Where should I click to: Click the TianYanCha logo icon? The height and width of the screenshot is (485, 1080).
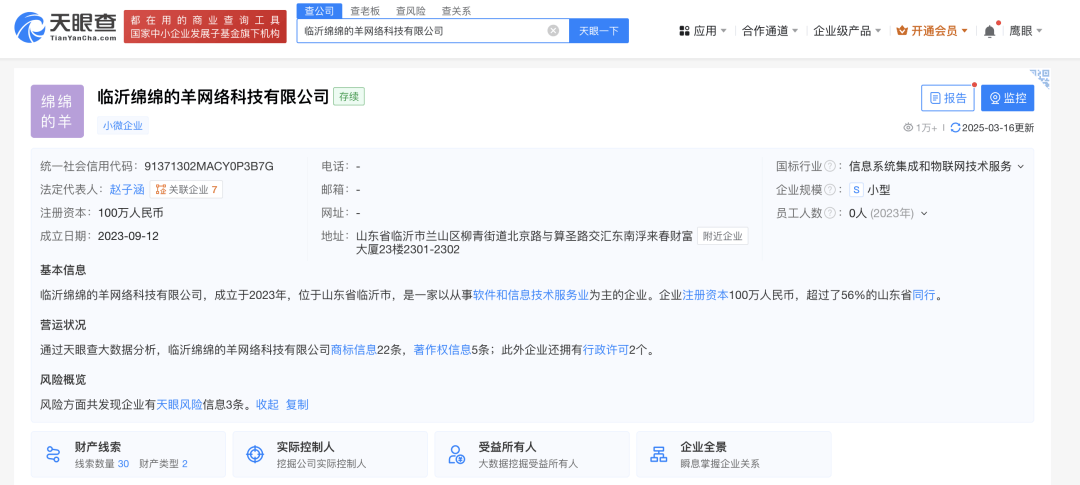[30, 26]
